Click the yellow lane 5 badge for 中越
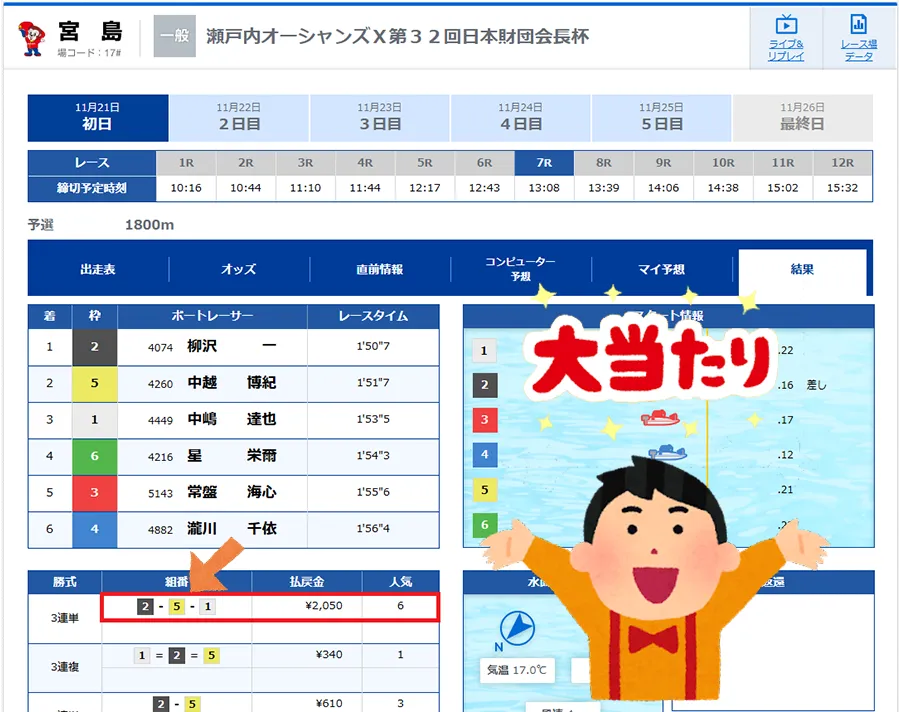Image resolution: width=900 pixels, height=712 pixels. [94, 382]
